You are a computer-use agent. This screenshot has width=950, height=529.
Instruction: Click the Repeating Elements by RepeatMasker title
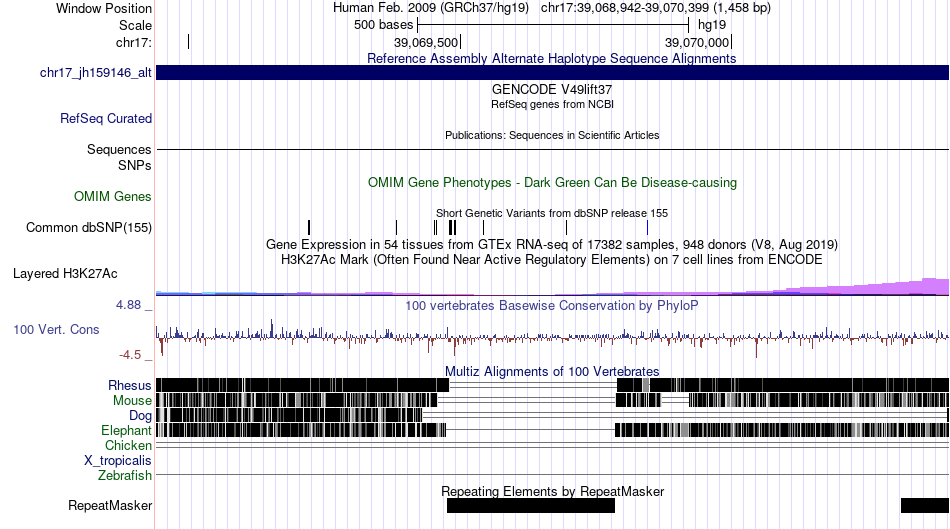553,491
